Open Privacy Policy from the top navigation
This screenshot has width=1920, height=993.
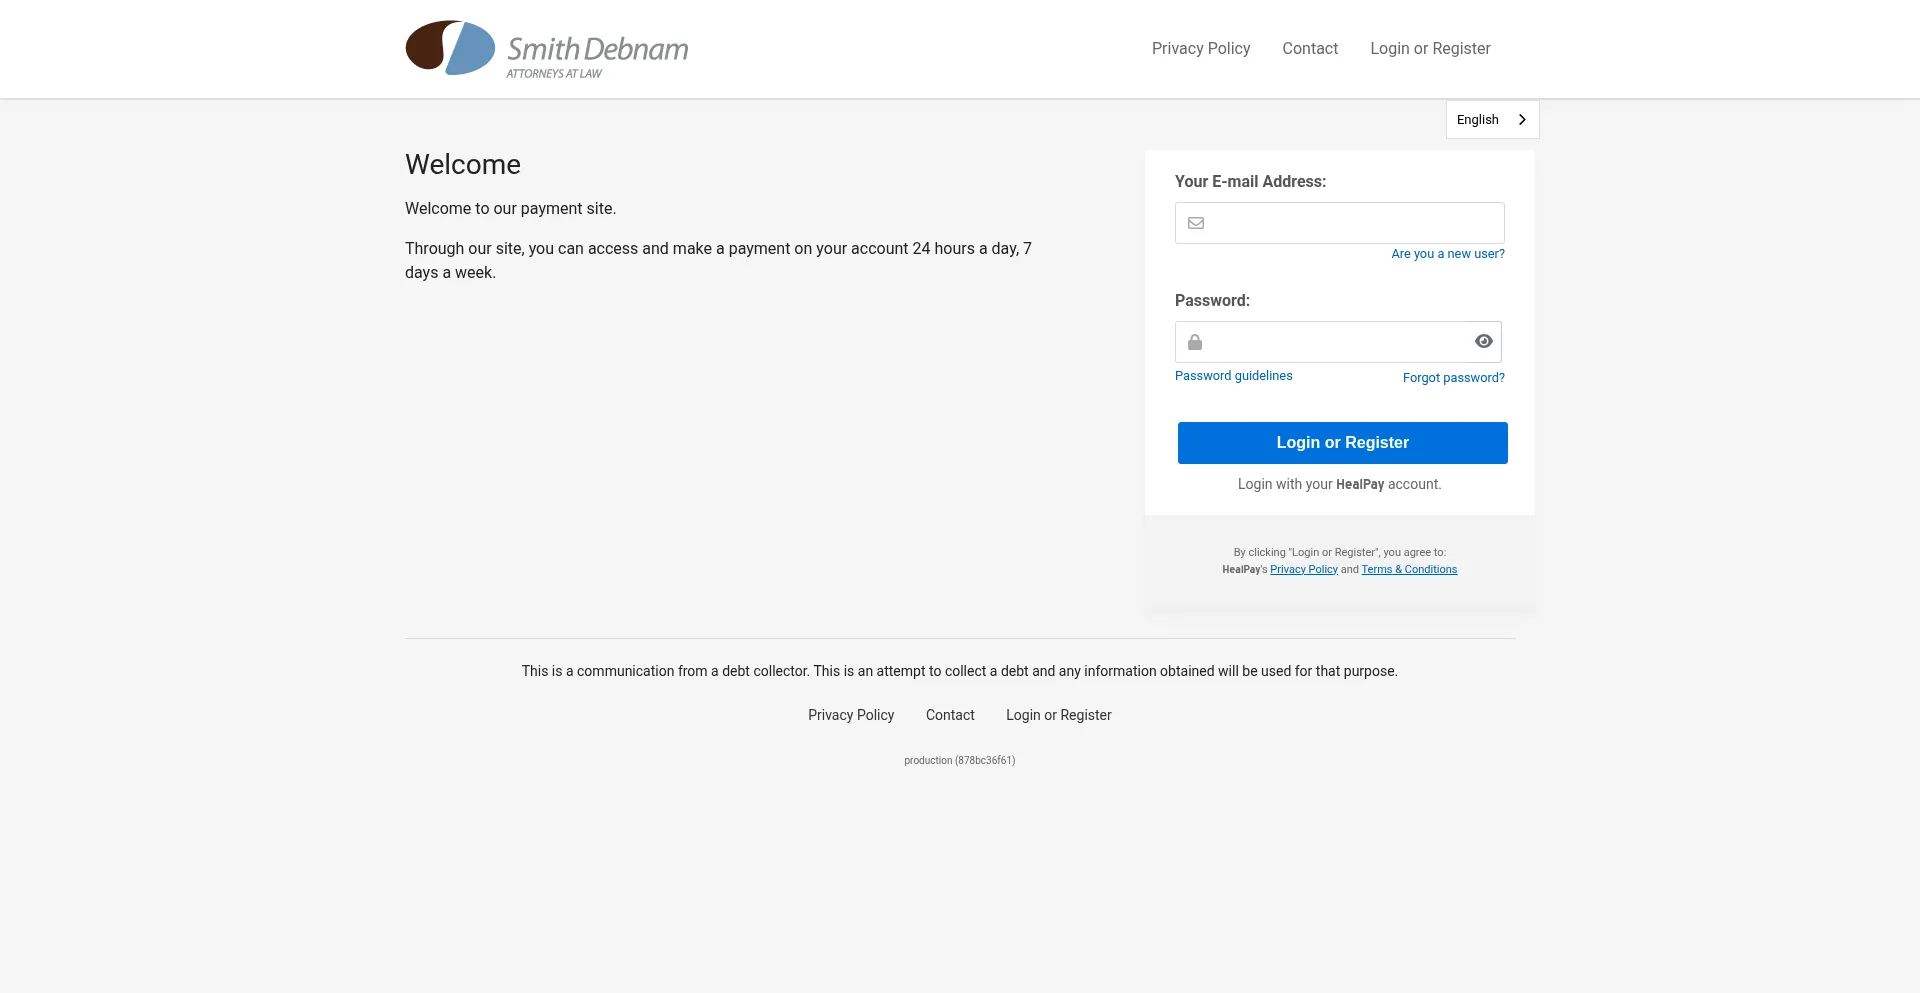[1200, 48]
